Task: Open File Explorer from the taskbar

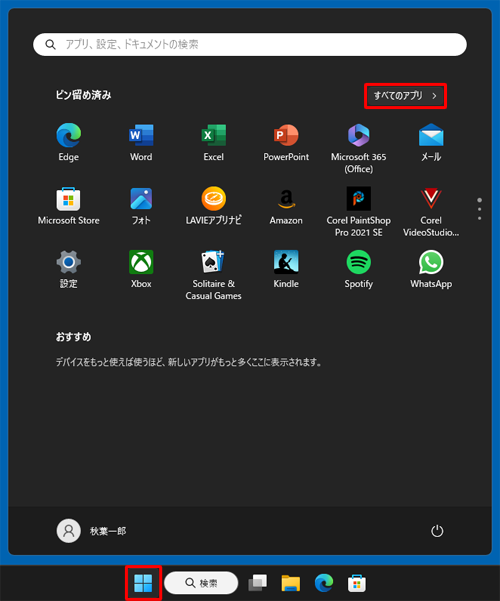Action: [291, 583]
